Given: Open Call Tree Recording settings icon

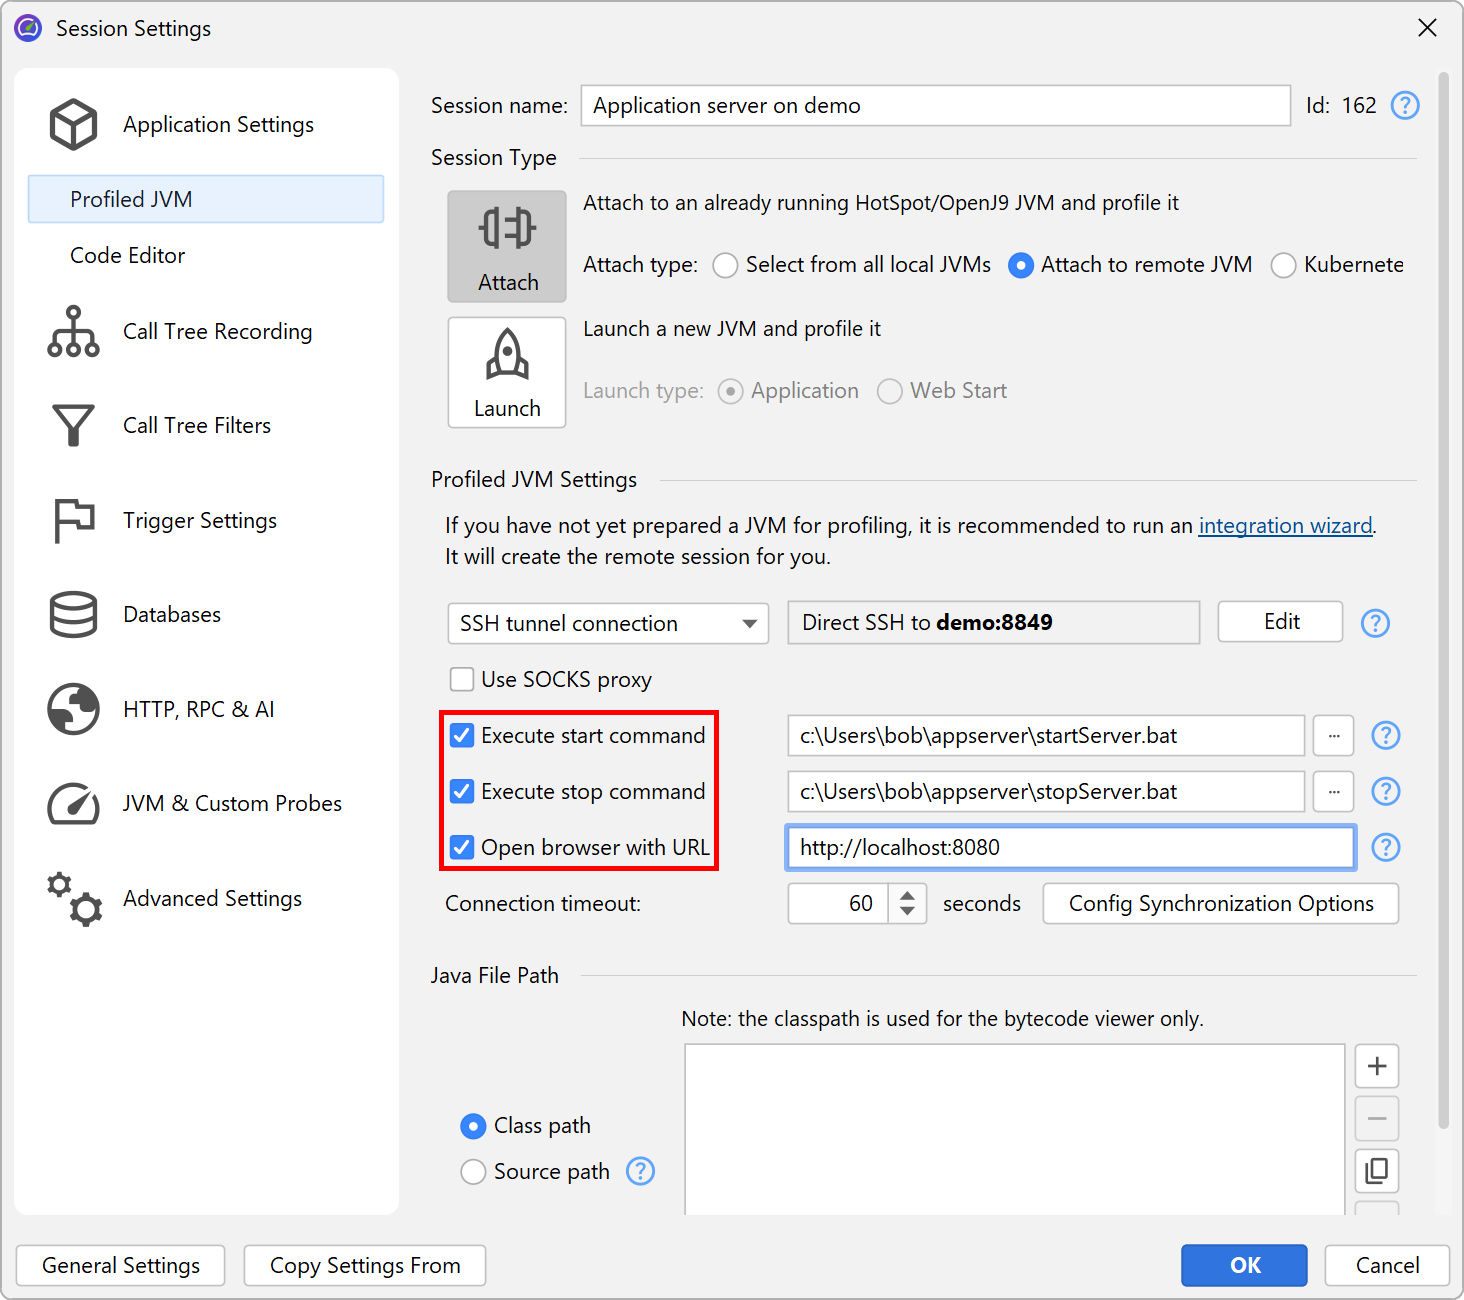Looking at the screenshot, I should click(x=73, y=332).
